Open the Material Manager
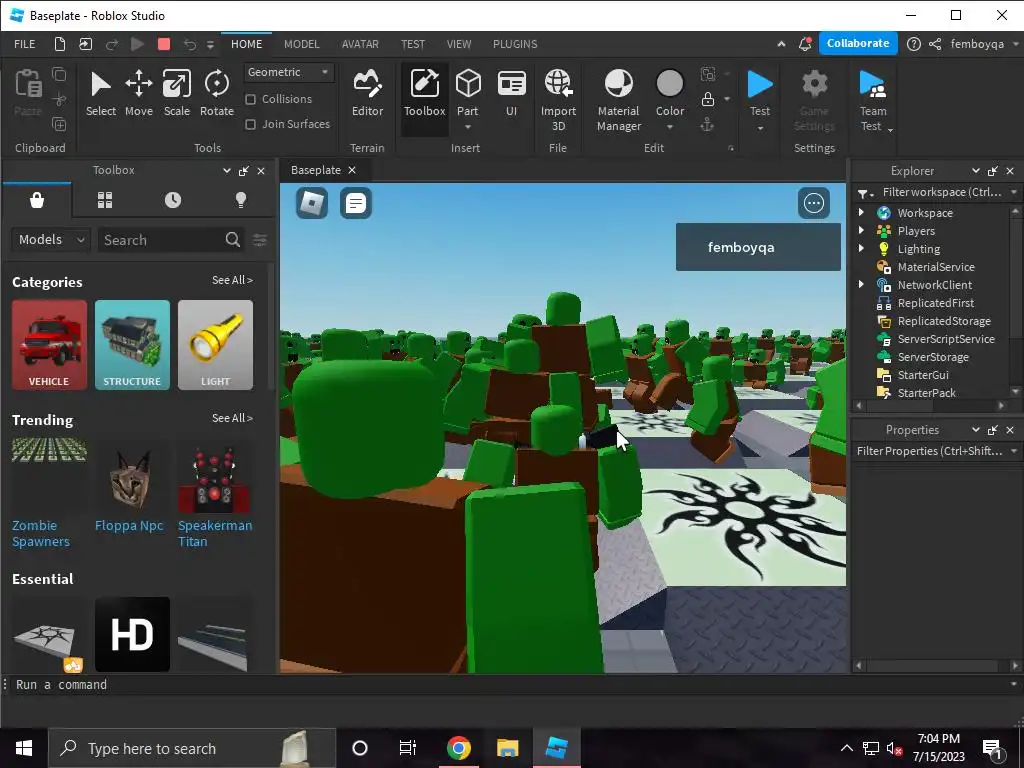 click(x=618, y=101)
